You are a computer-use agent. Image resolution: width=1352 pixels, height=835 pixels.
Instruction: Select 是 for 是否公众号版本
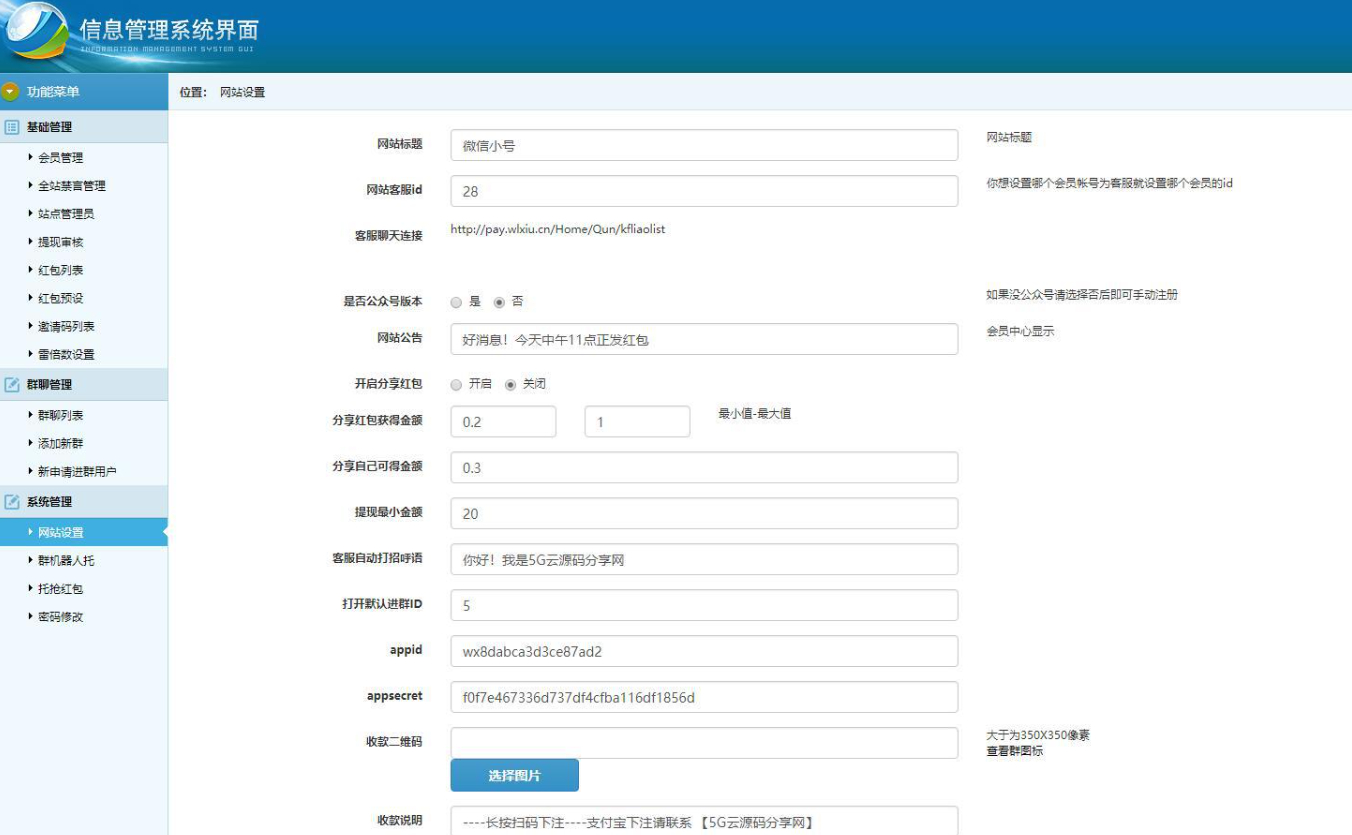[x=456, y=302]
